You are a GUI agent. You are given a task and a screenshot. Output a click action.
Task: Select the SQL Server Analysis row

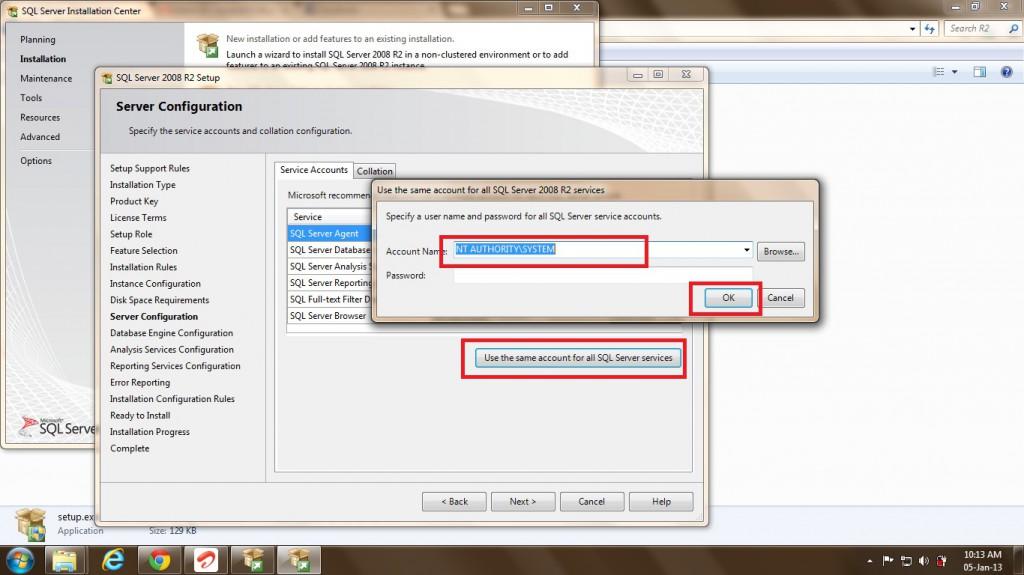(x=330, y=266)
